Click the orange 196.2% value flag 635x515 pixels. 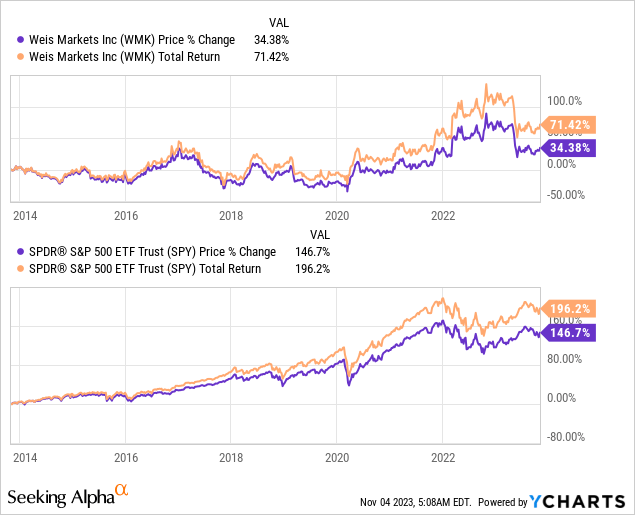[x=570, y=310]
